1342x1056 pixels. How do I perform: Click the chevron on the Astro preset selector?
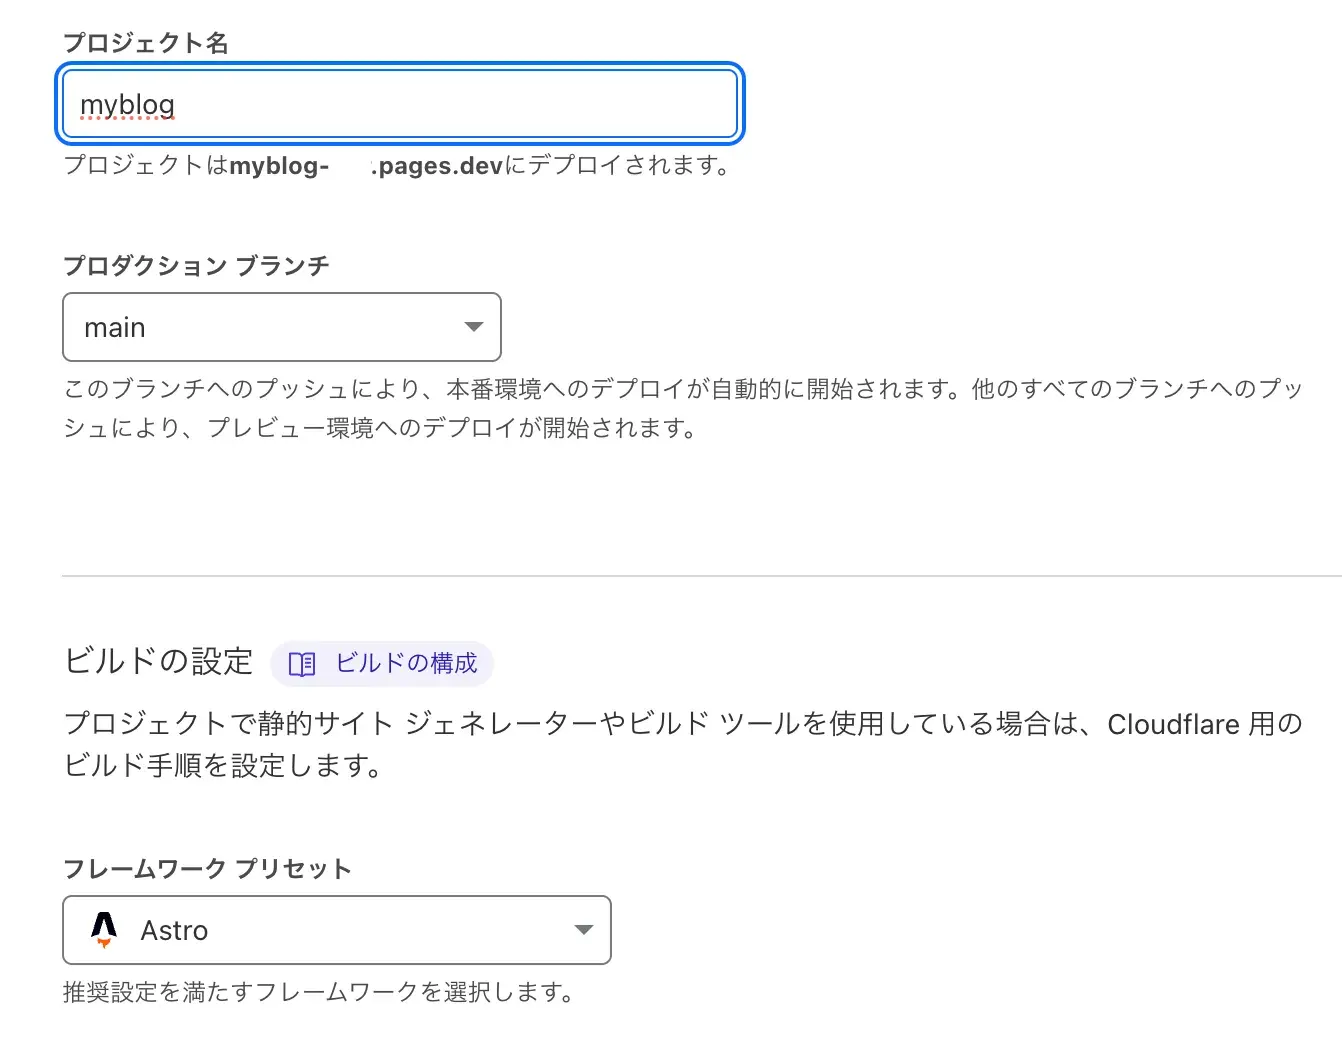[x=583, y=930]
